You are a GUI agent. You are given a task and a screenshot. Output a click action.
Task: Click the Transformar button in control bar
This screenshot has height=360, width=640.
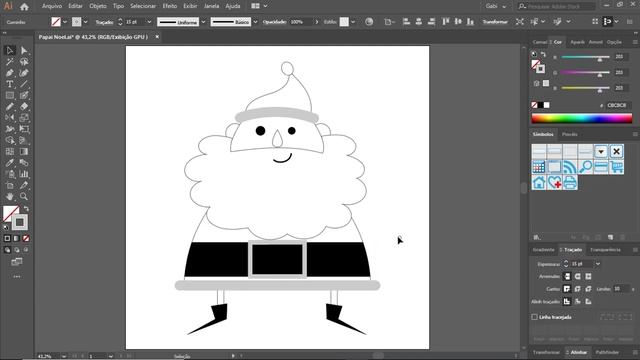tap(495, 22)
